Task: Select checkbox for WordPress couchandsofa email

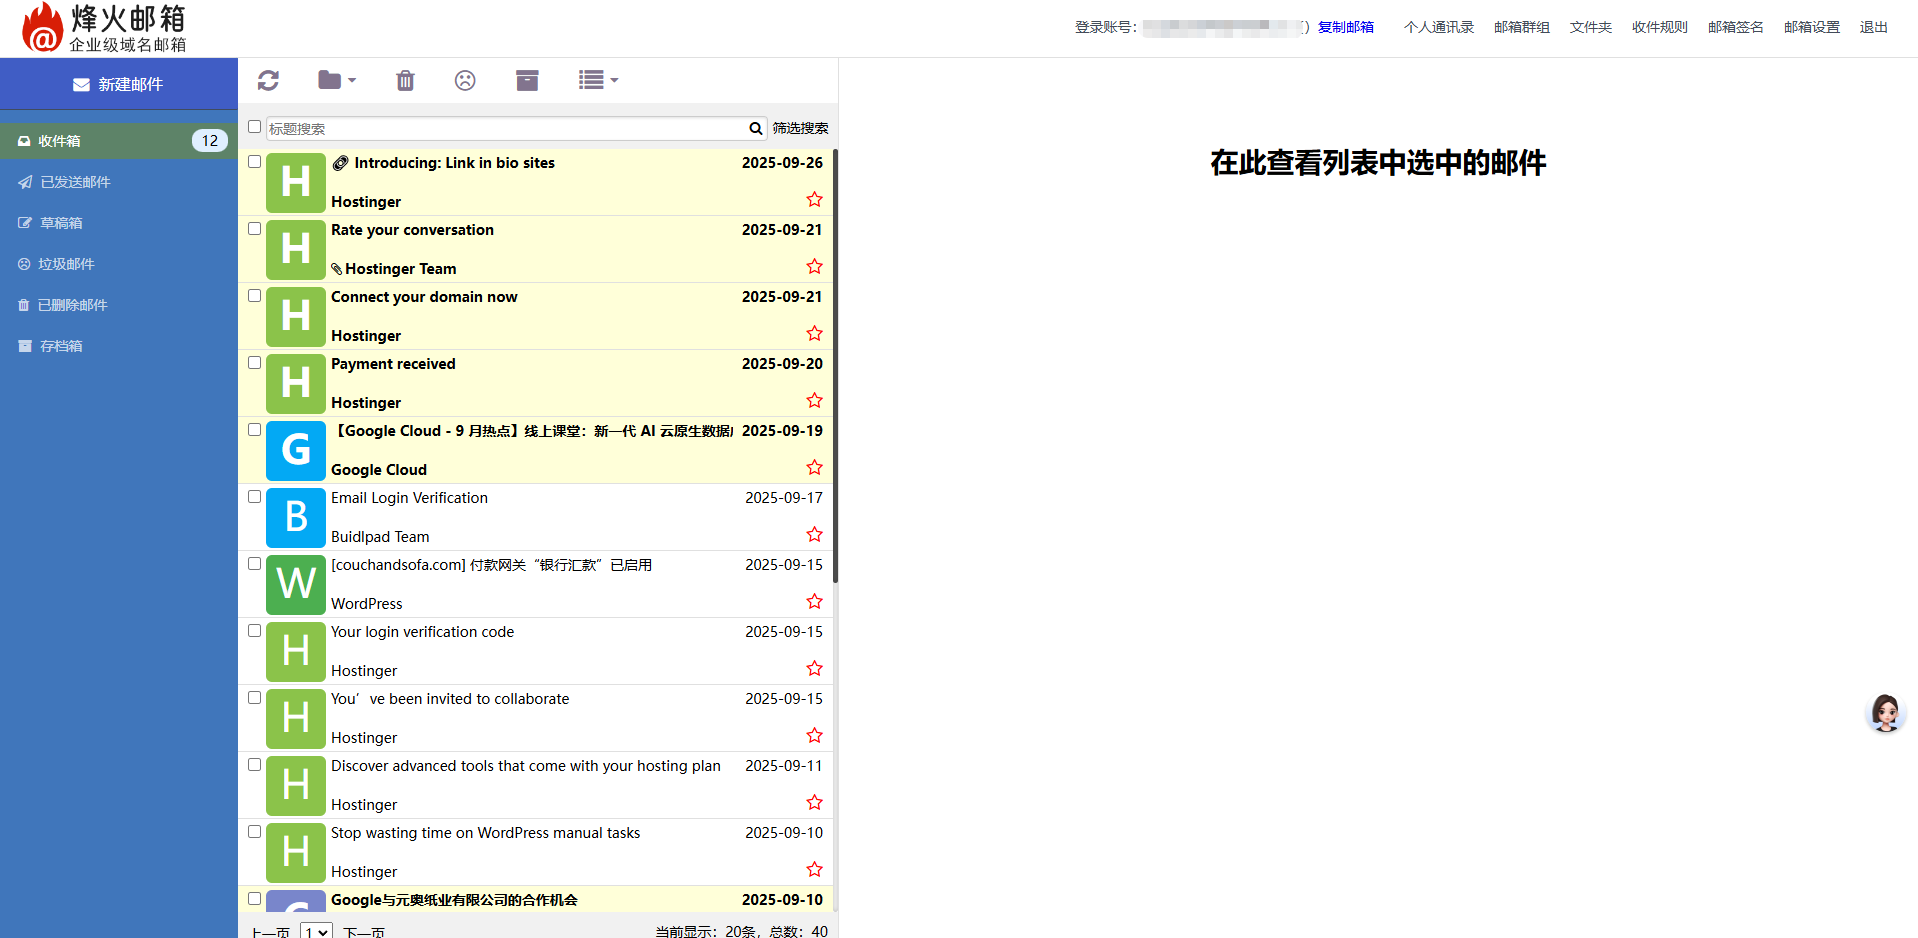Action: click(255, 564)
